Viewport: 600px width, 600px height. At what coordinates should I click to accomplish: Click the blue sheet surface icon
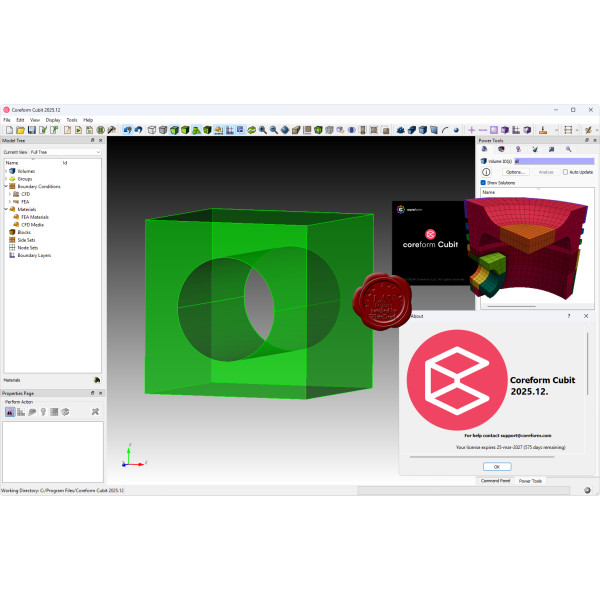tap(434, 130)
